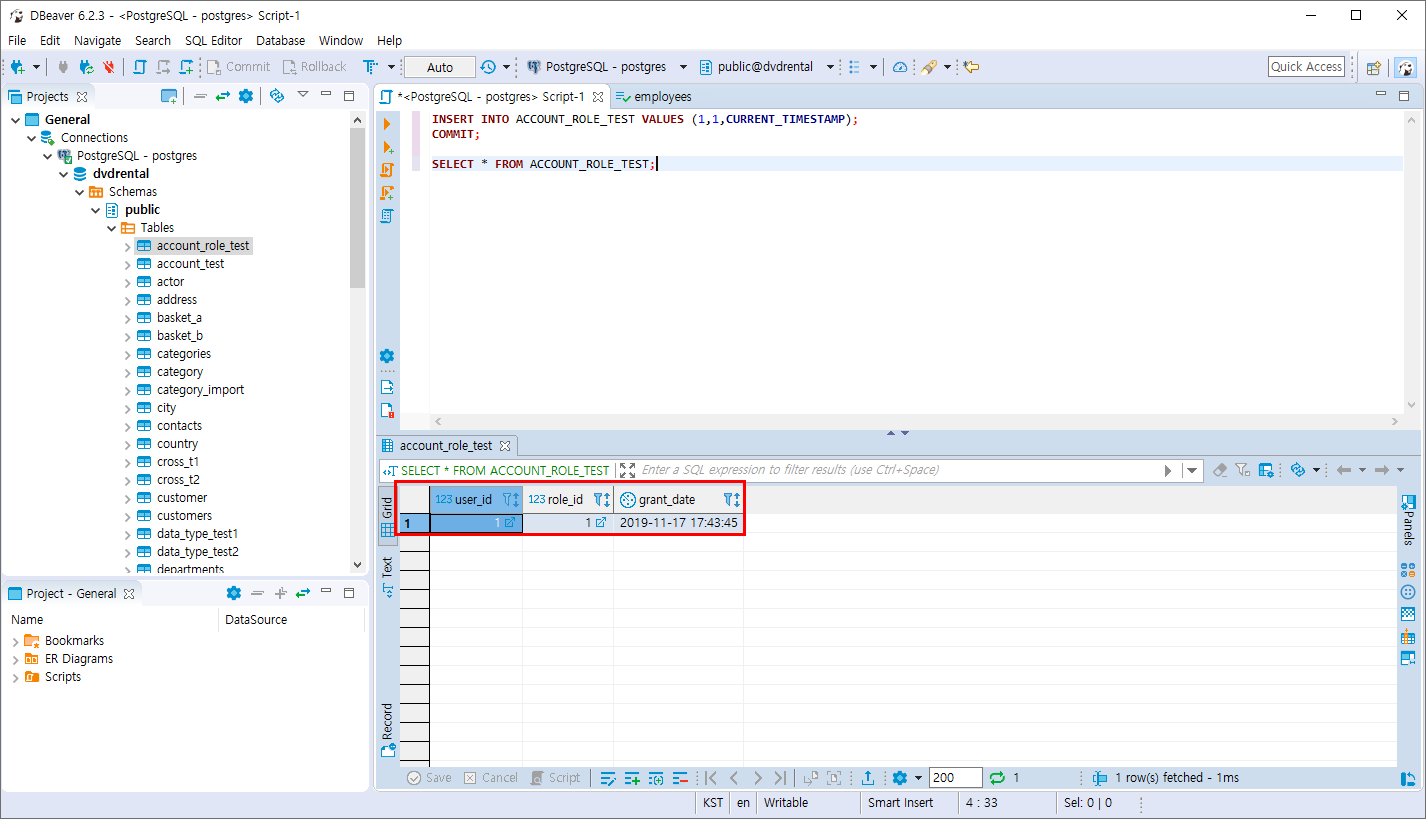Click Collapse all icon in Projects panel
This screenshot has height=819, width=1426.
click(200, 96)
